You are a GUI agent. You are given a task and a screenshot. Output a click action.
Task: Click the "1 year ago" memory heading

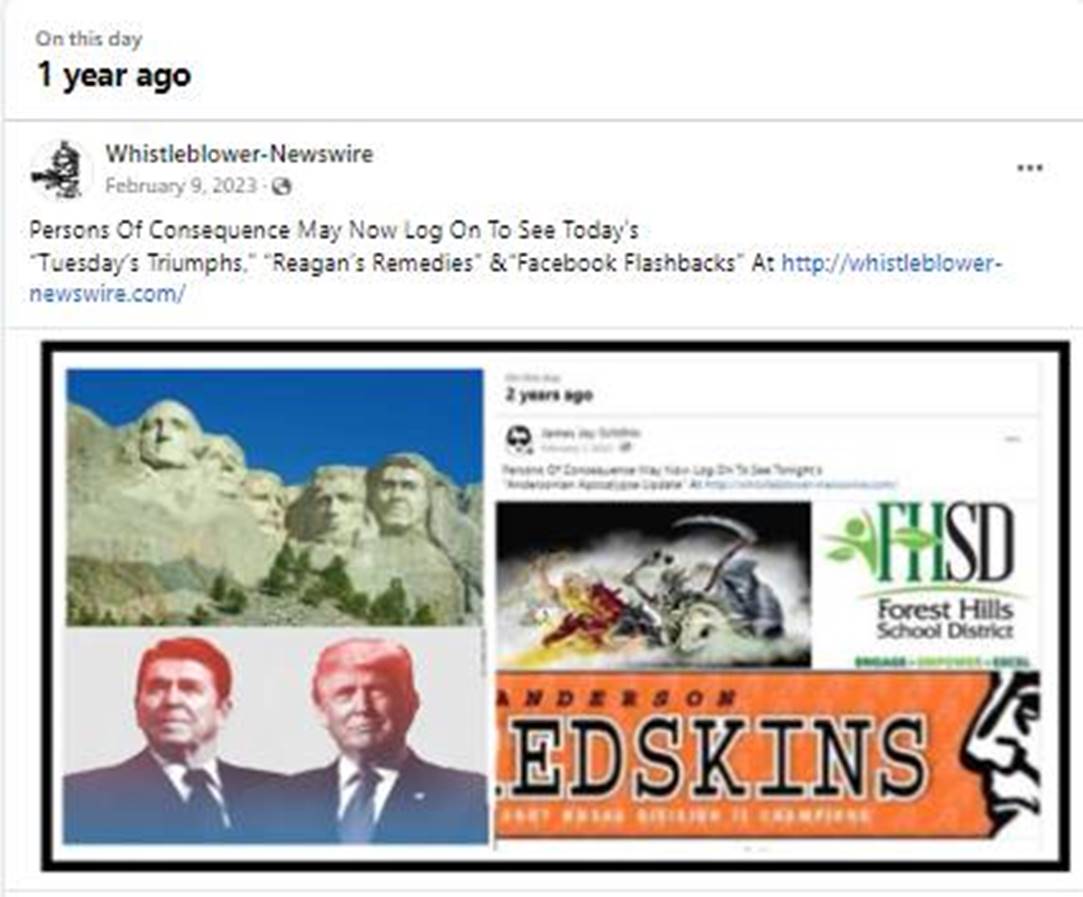[x=114, y=75]
